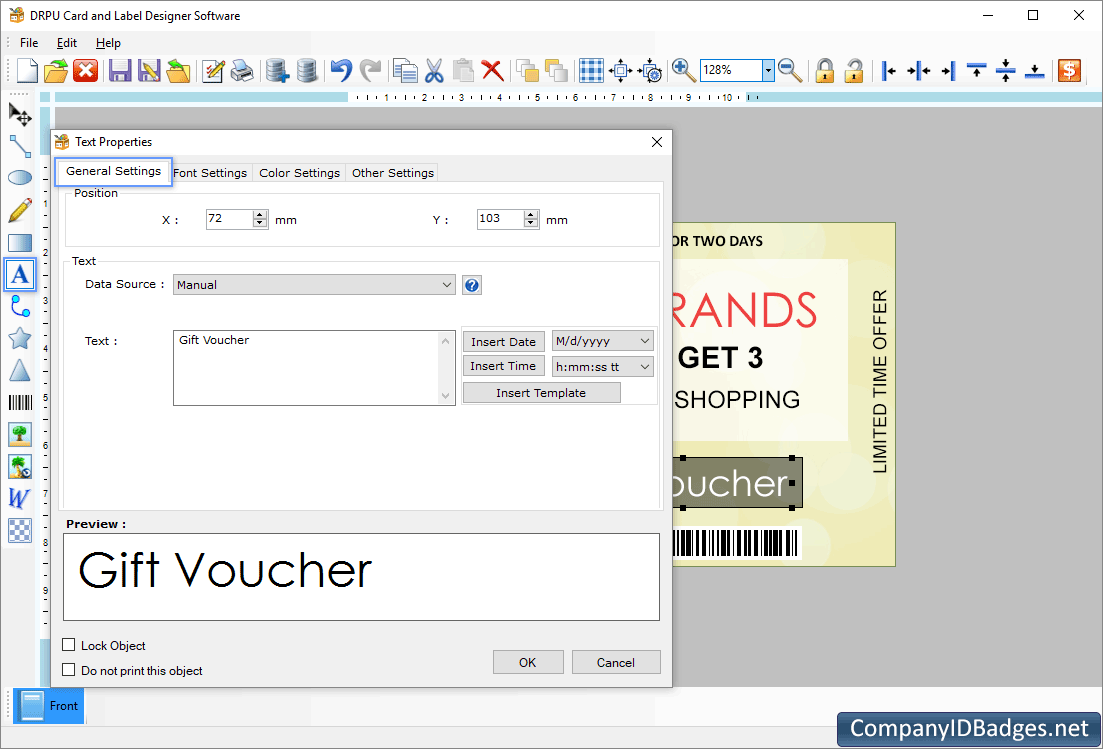The height and width of the screenshot is (749, 1103).
Task: Select the Triangle shape tool
Action: 20,370
